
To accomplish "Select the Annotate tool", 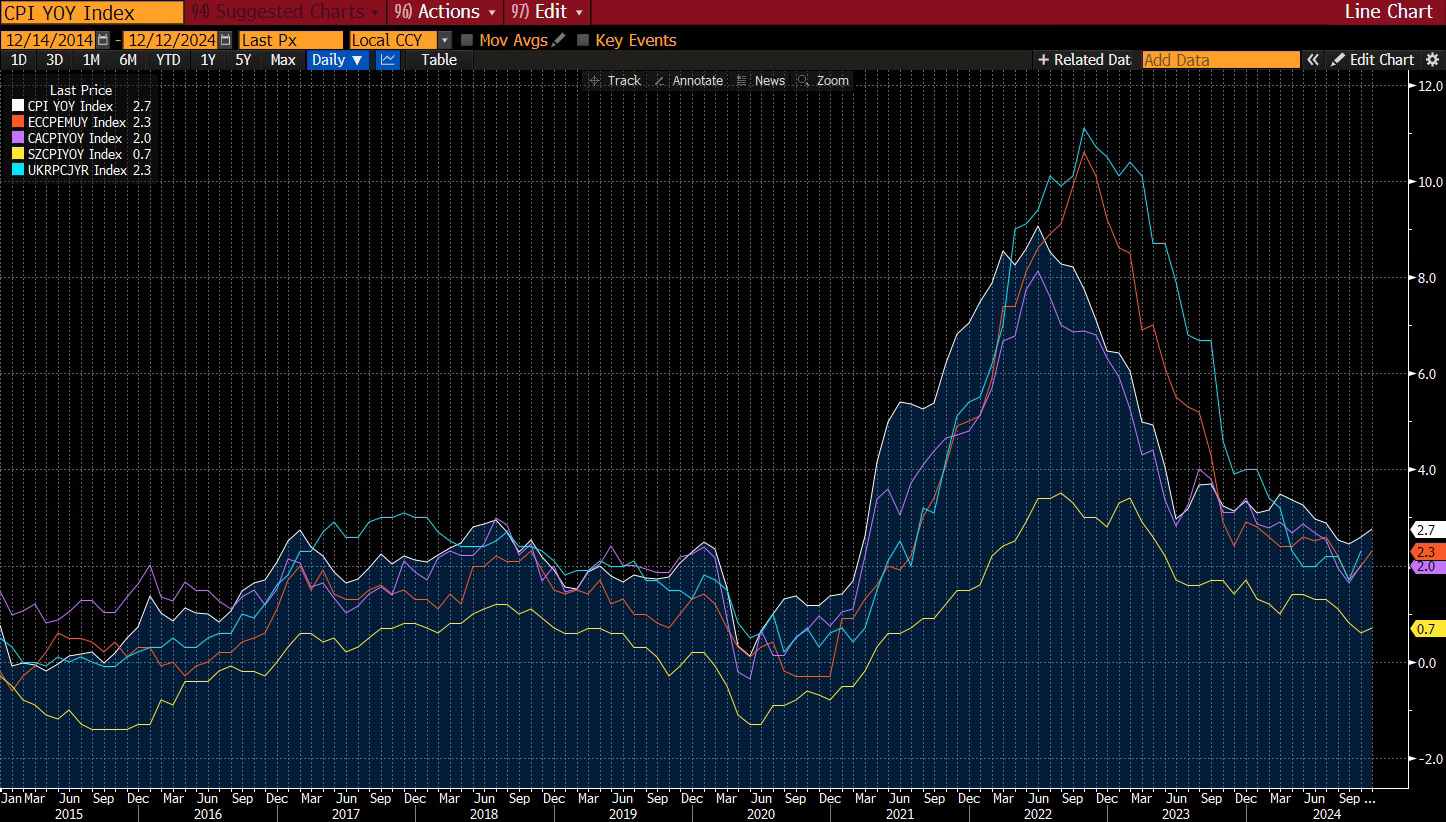I will 688,80.
